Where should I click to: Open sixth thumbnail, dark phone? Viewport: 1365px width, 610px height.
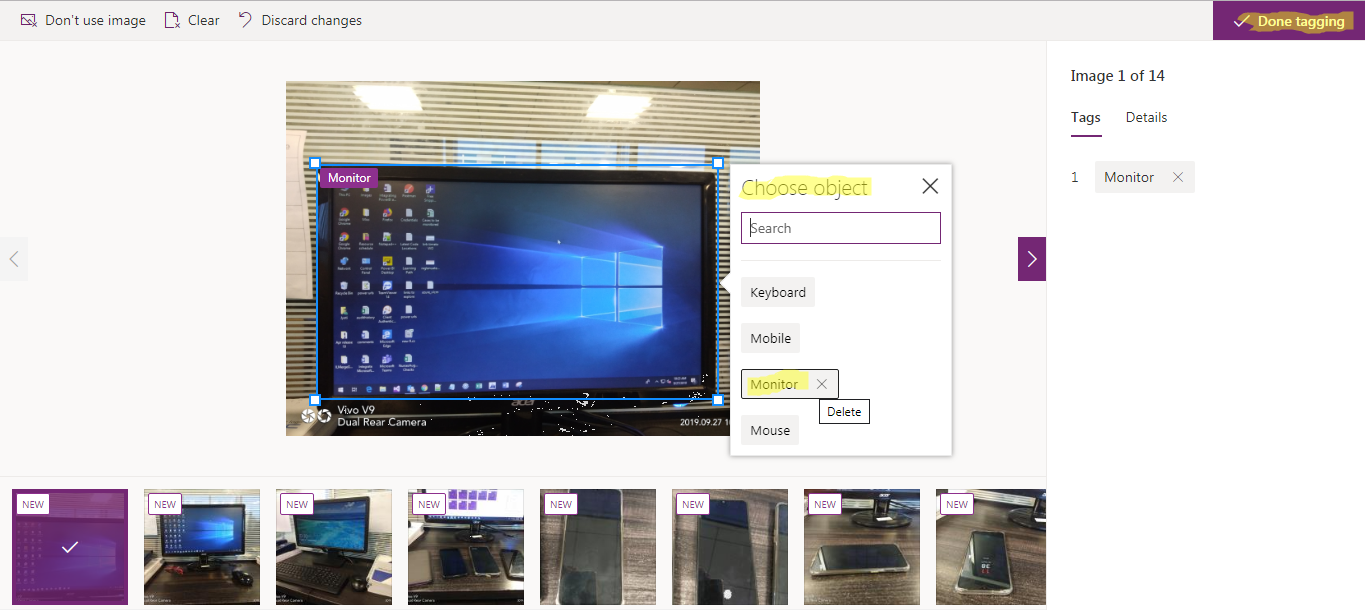(730, 547)
